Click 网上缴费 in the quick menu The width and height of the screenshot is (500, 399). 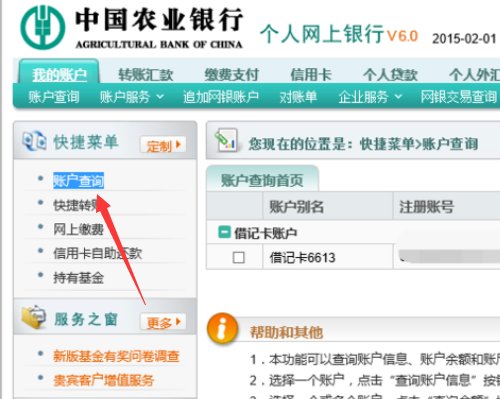(79, 229)
